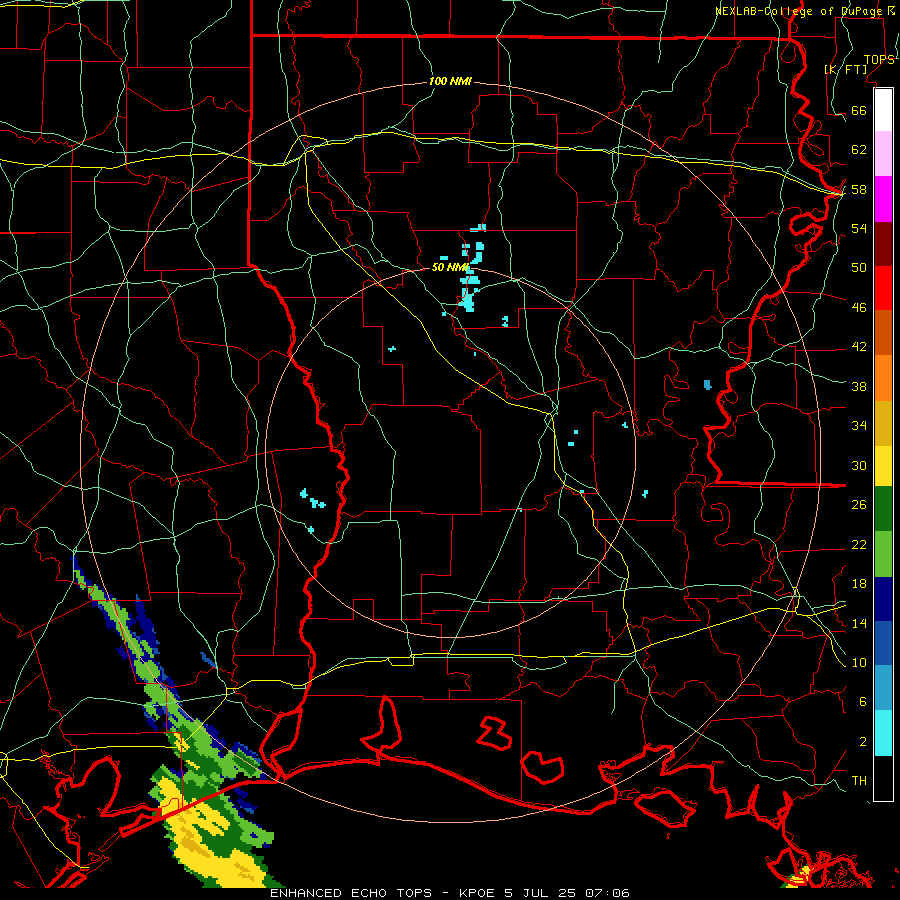The image size is (900, 900).
Task: Click the 'TH' threshold label on the legend
Action: click(x=859, y=780)
